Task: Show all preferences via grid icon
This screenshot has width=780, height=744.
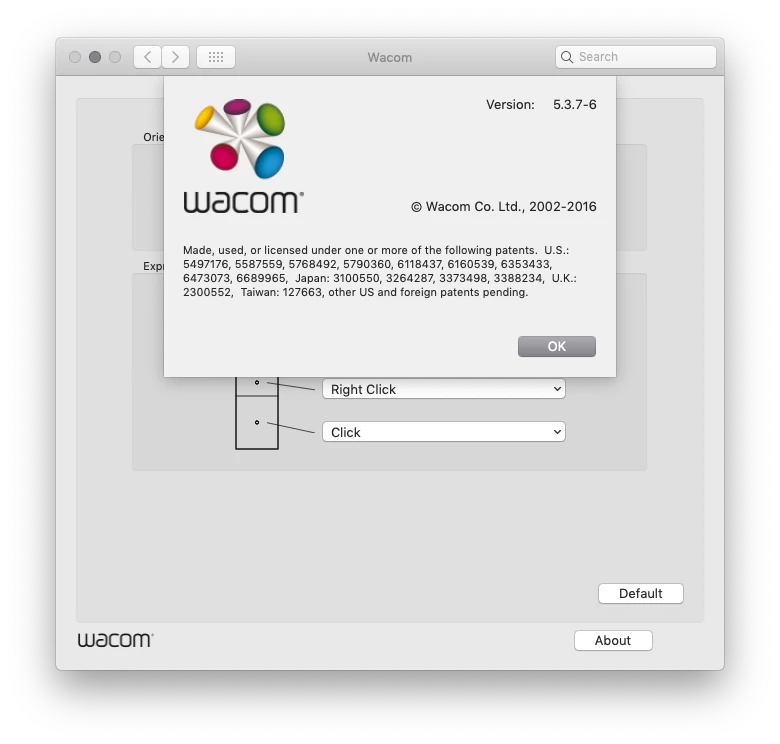Action: tap(216, 57)
